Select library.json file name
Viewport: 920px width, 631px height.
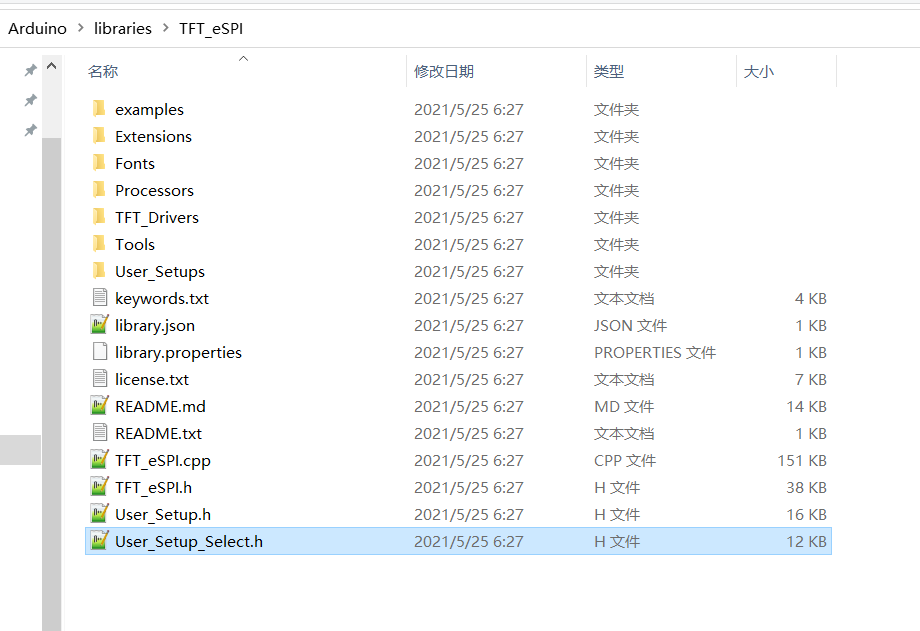click(x=155, y=326)
